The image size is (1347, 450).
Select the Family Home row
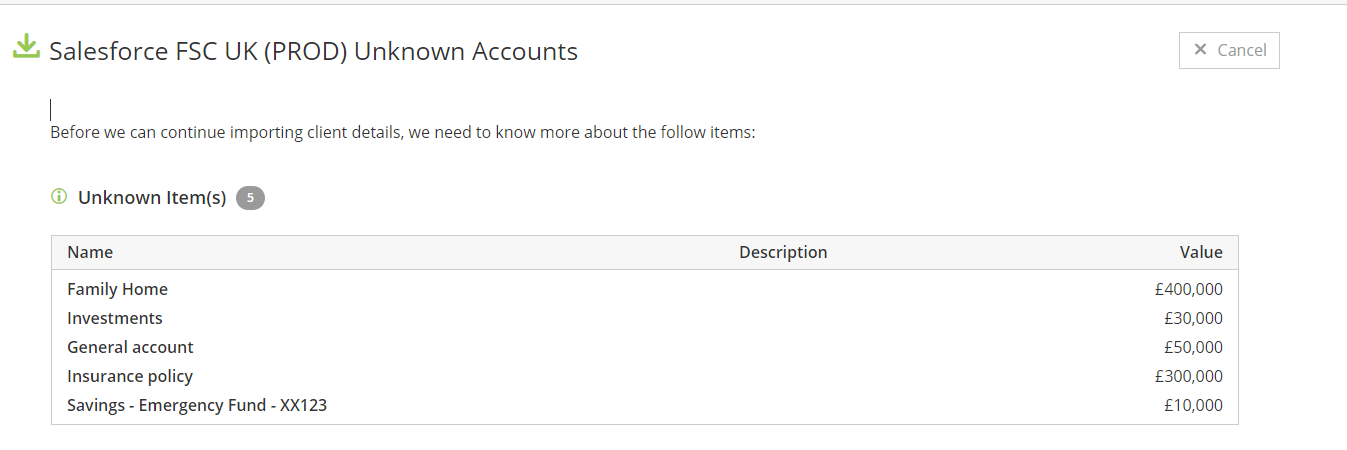644,289
